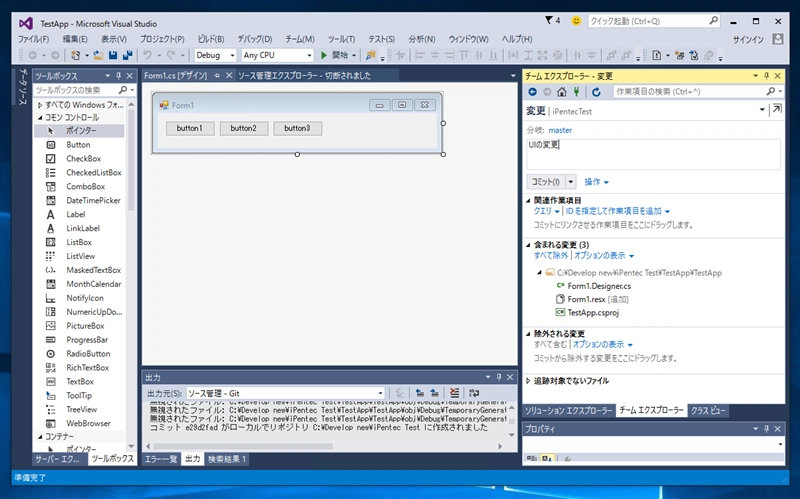Viewport: 800px width, 499px height.
Task: Switch to ソース管理エクスプローラー document tab
Action: coord(305,76)
